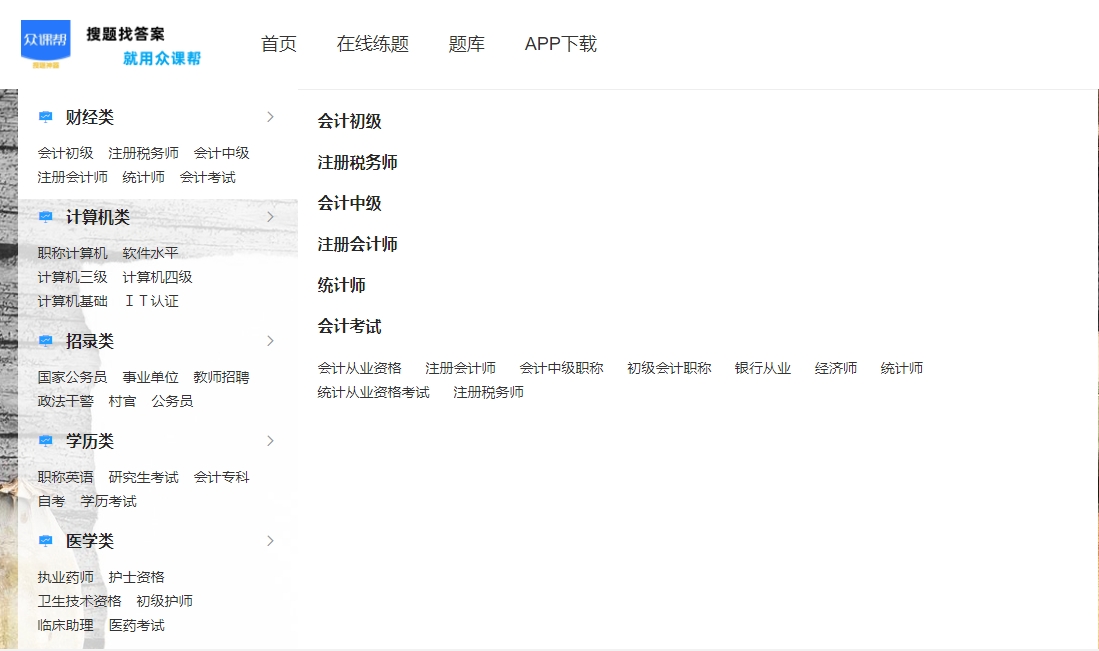Expand the 医学类 section chevron

(x=270, y=541)
